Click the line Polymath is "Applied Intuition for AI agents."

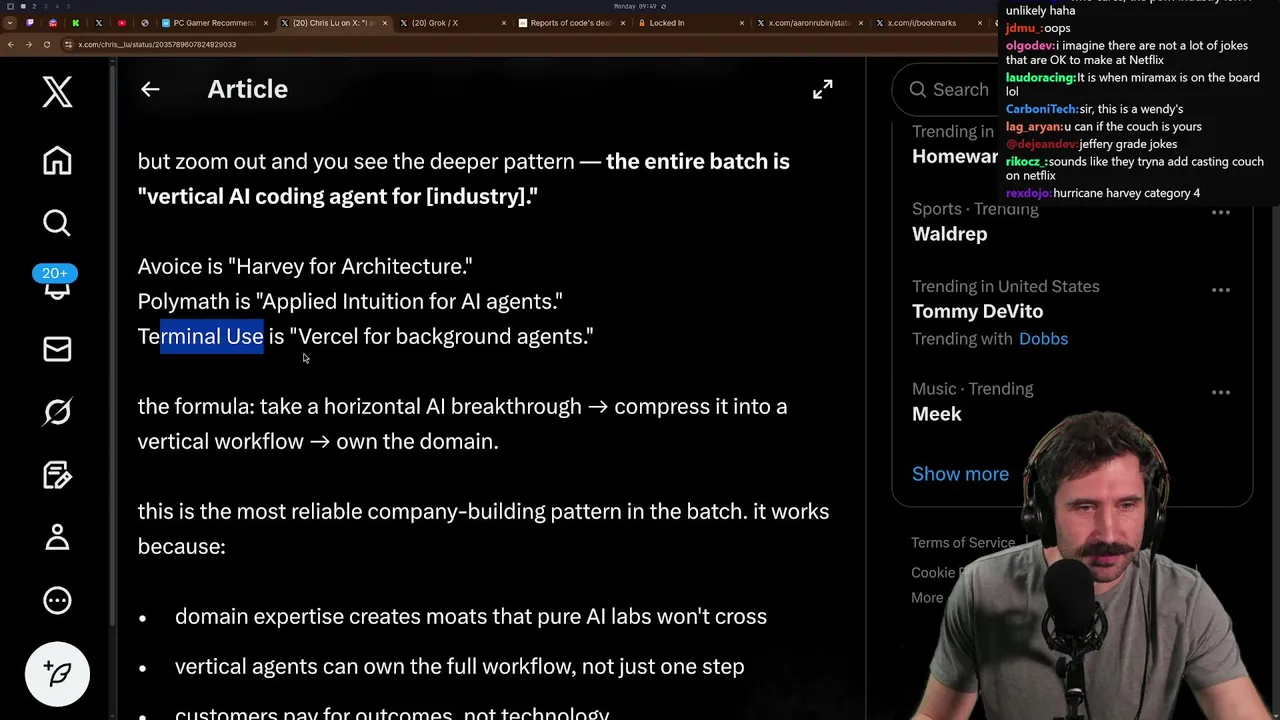pos(350,302)
